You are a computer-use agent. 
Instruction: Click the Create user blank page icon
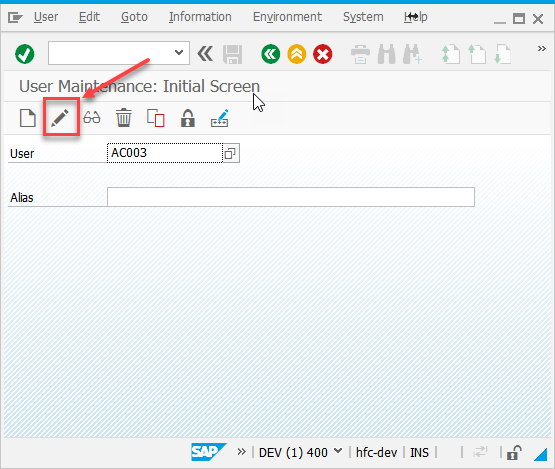(x=28, y=118)
